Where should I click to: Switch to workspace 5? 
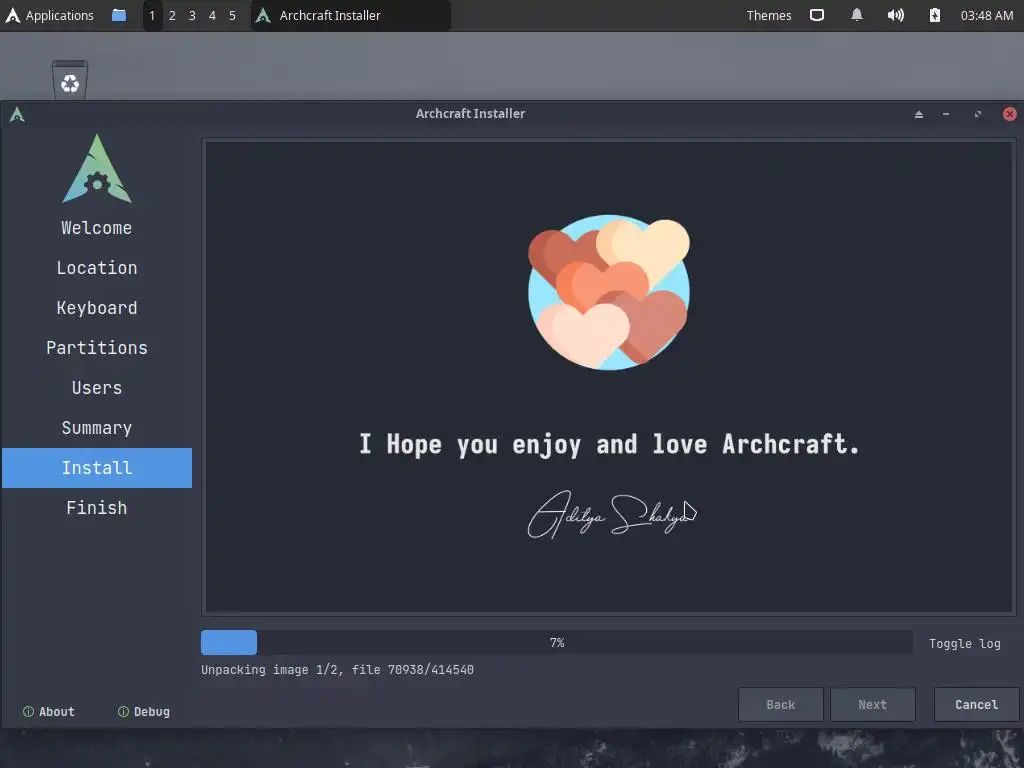(232, 15)
